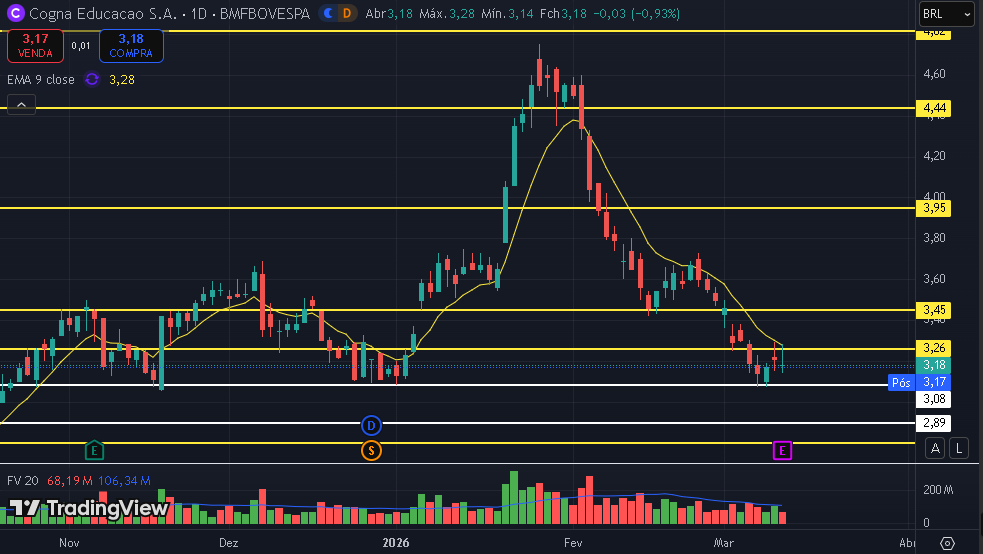
Task: Open the BRL currency dropdown
Action: (947, 14)
